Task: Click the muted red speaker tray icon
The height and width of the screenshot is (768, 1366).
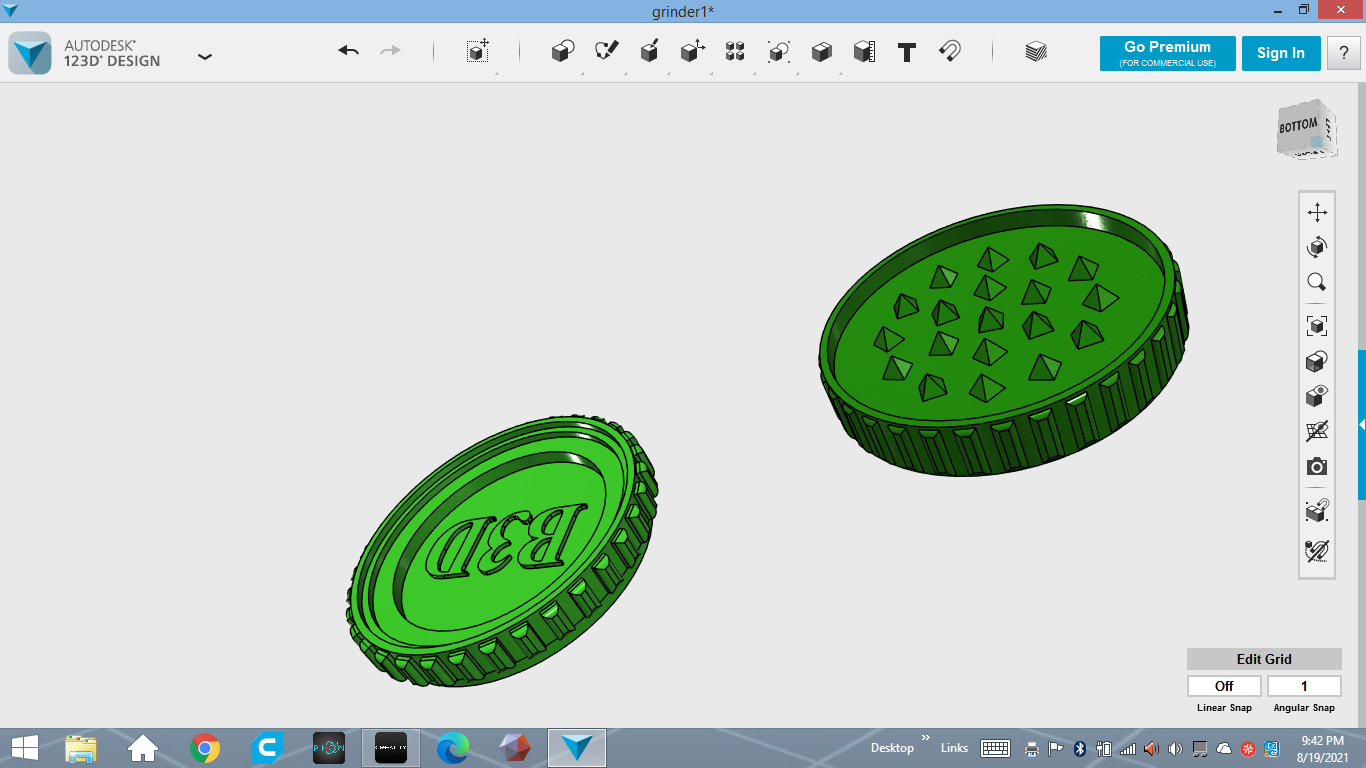Action: pyautogui.click(x=1151, y=748)
